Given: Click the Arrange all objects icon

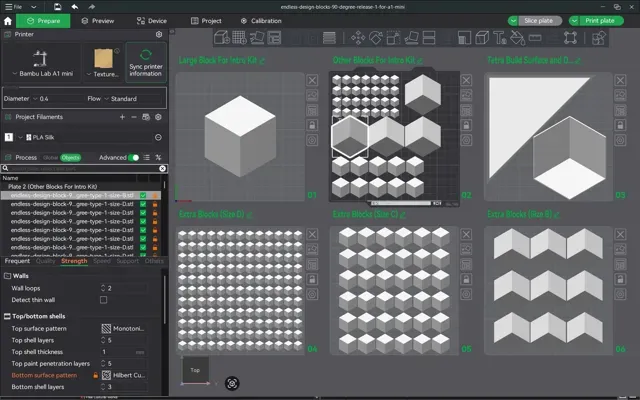Looking at the screenshot, I should point(274,38).
